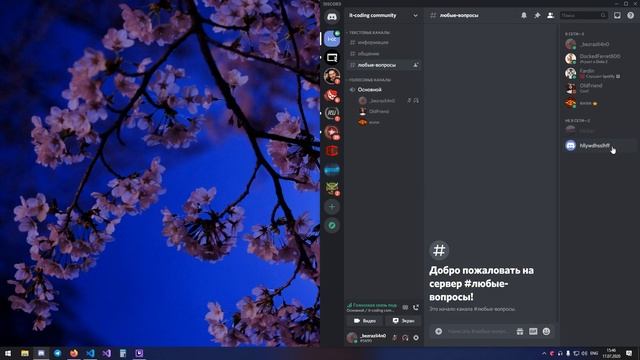This screenshot has width=640, height=360.
Task: Open the black monitor-logo server
Action: [332, 58]
